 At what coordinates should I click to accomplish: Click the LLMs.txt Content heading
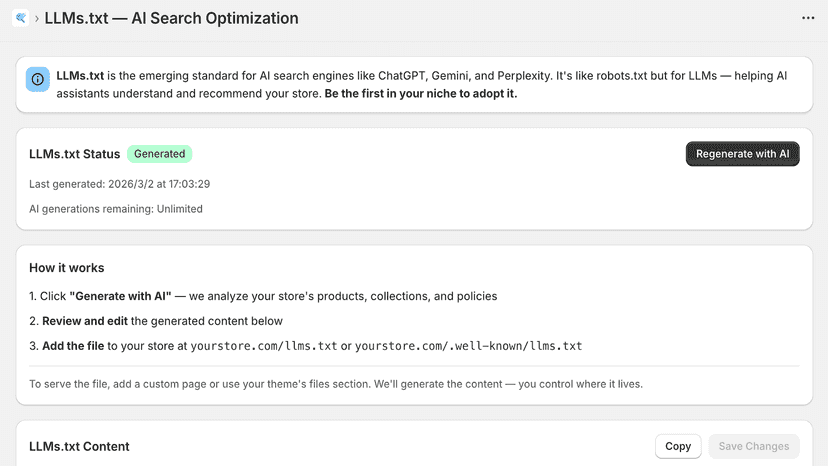[x=79, y=446]
